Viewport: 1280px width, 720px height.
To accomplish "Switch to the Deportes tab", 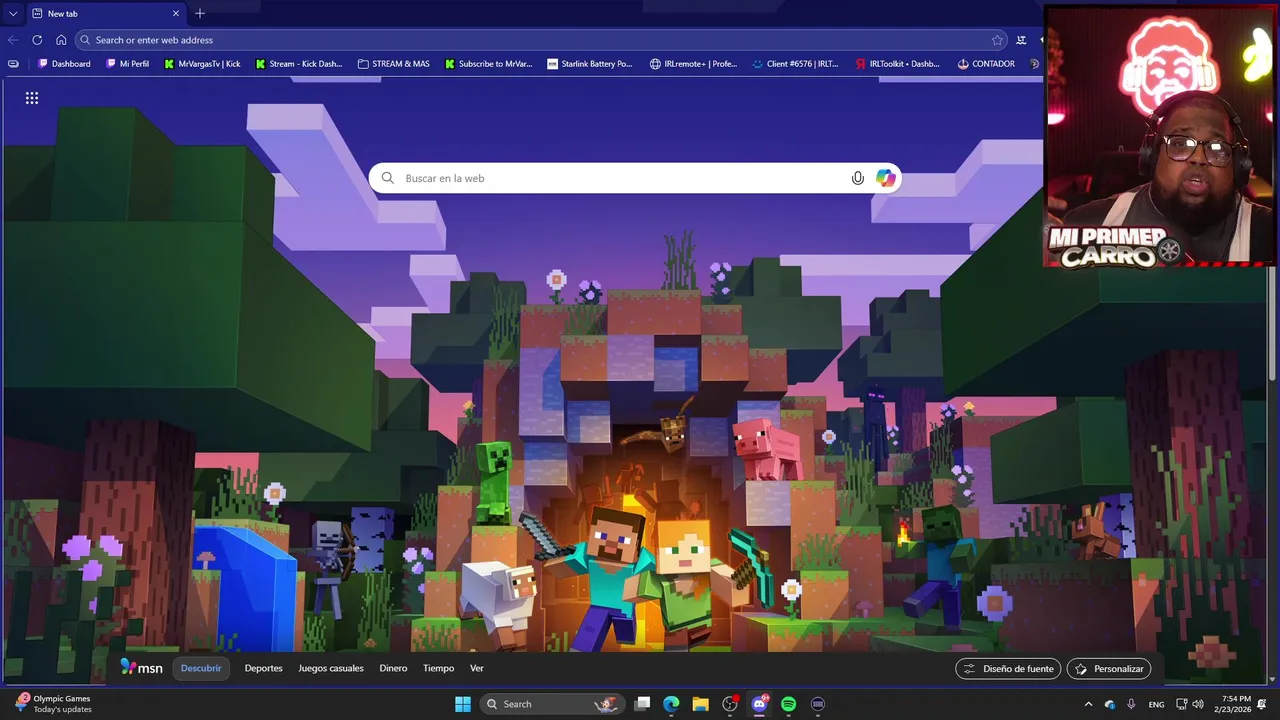I will click(264, 668).
